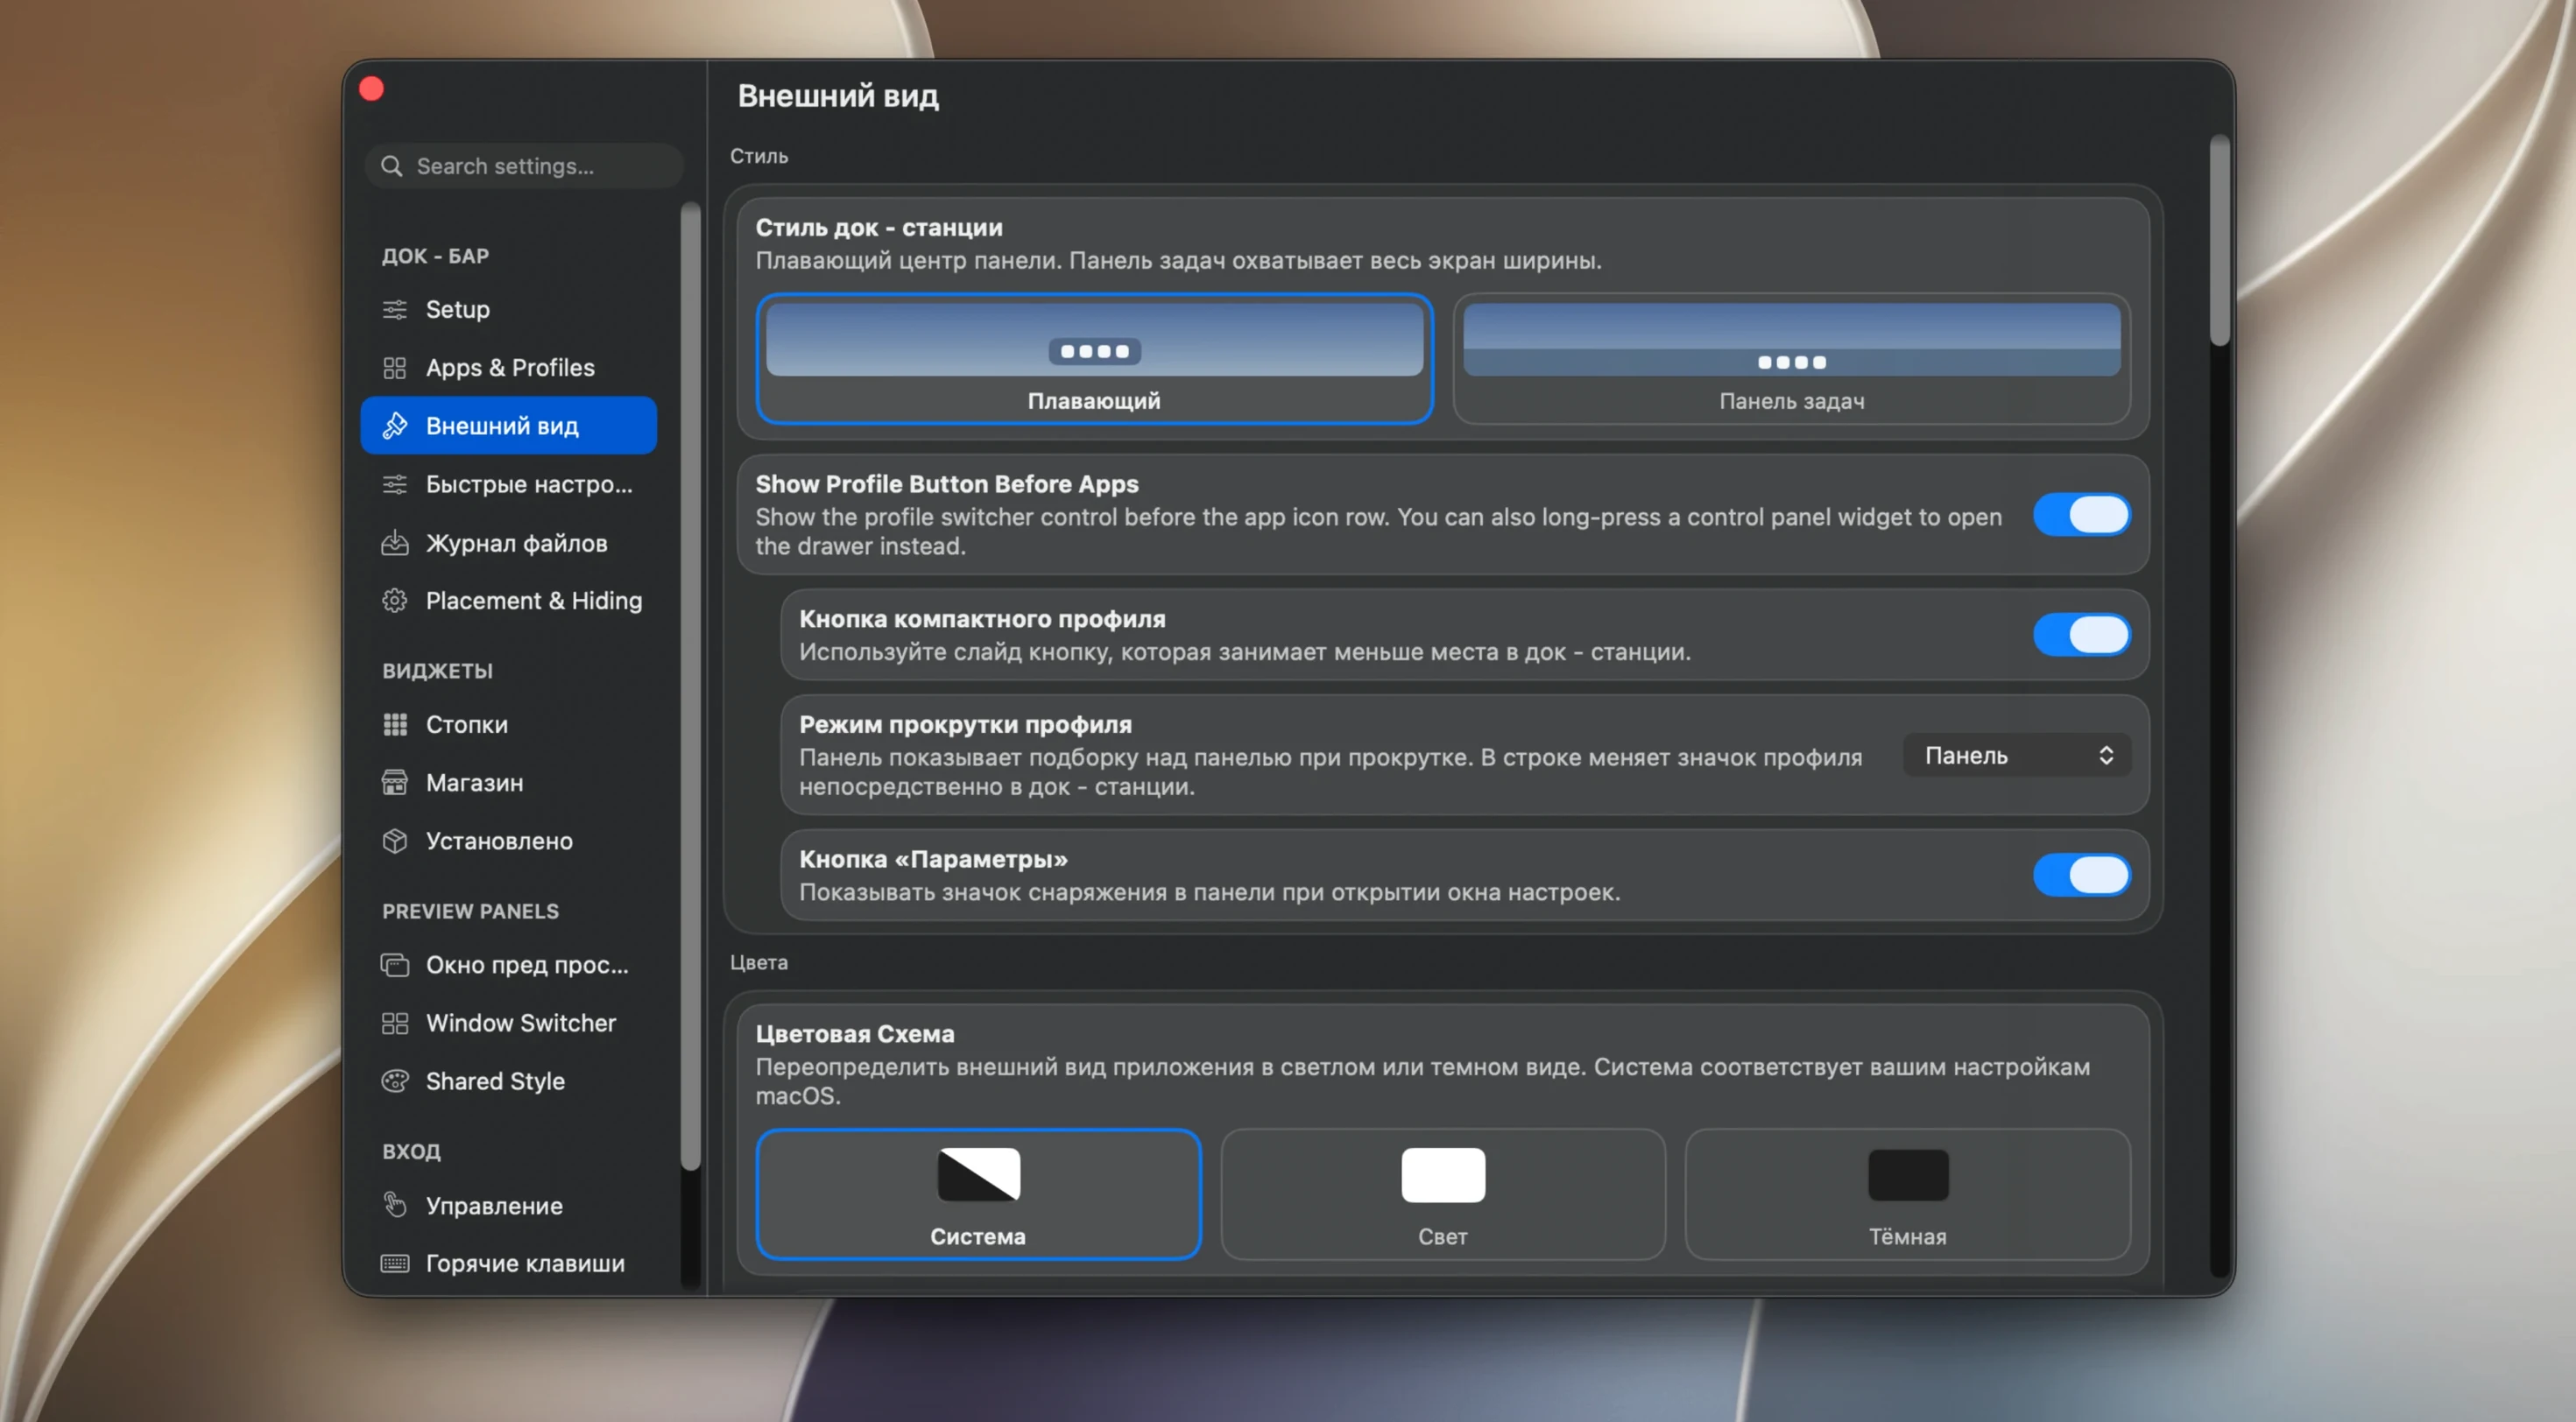Open Shared Style preview panel settings
The width and height of the screenshot is (2576, 1422).
pos(509,1081)
